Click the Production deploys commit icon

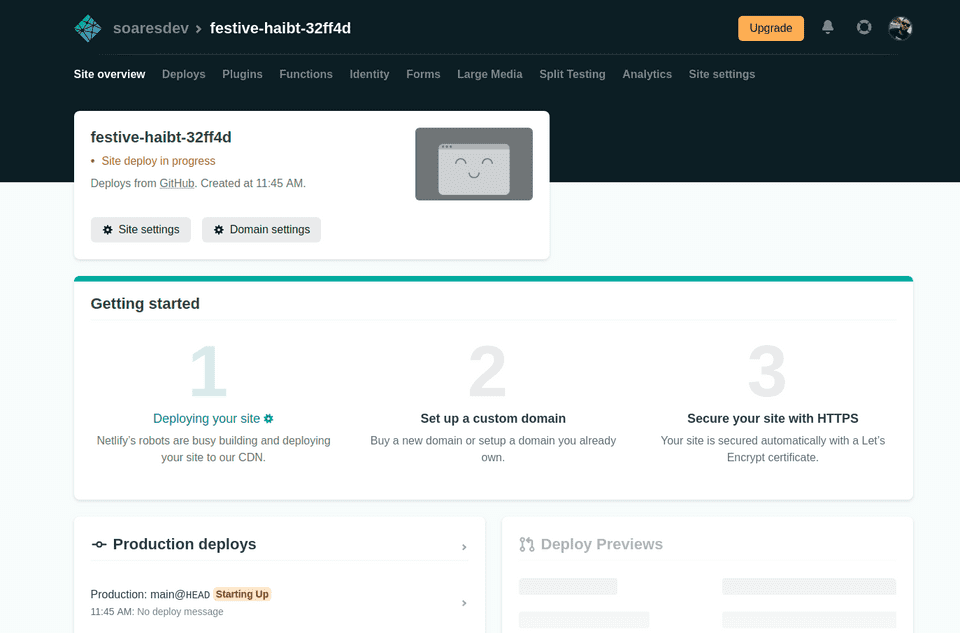tap(99, 545)
